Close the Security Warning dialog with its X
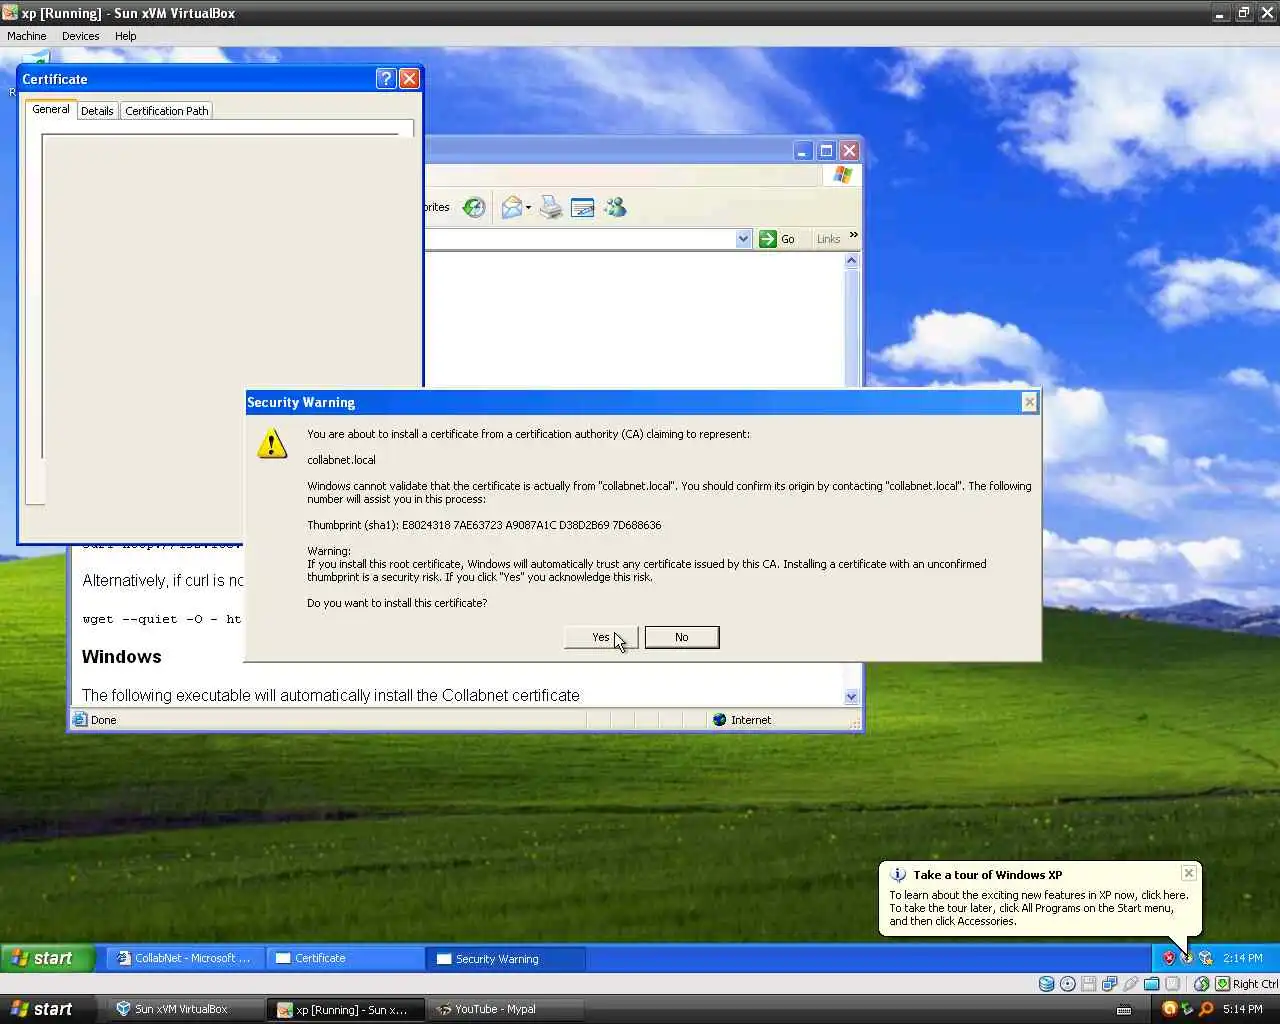 pos(1029,402)
